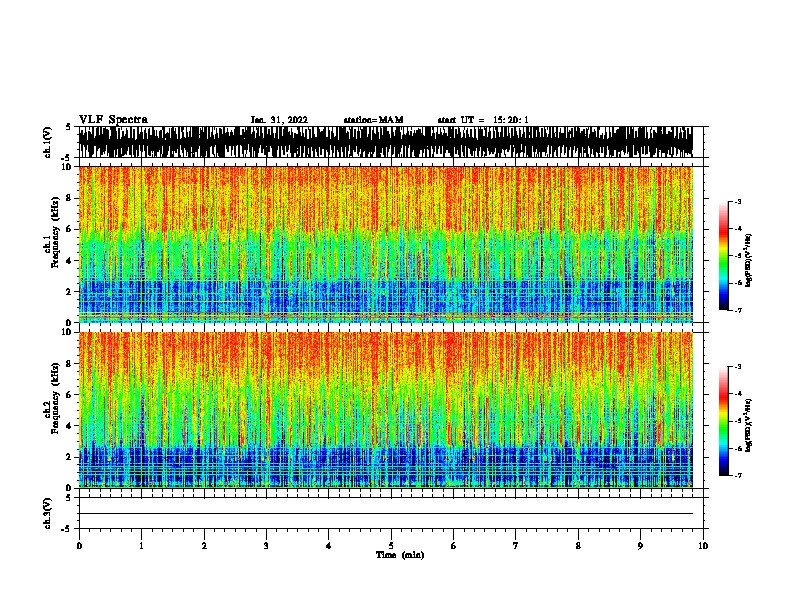
Task: Click the ch.1 spectrogram color bar
Action: [x=724, y=256]
